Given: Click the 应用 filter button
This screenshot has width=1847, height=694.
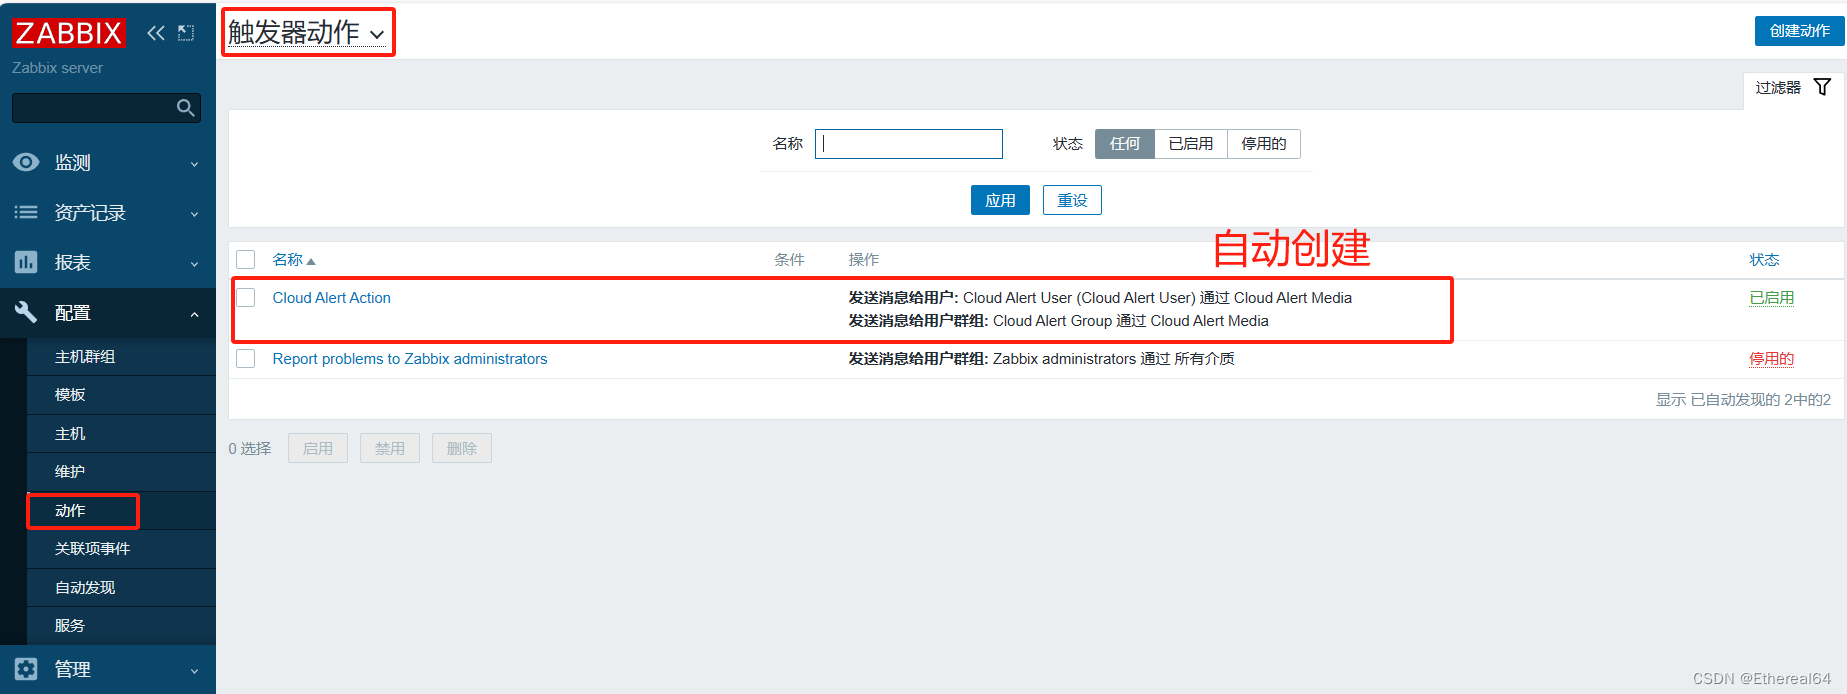Looking at the screenshot, I should click(x=1000, y=200).
